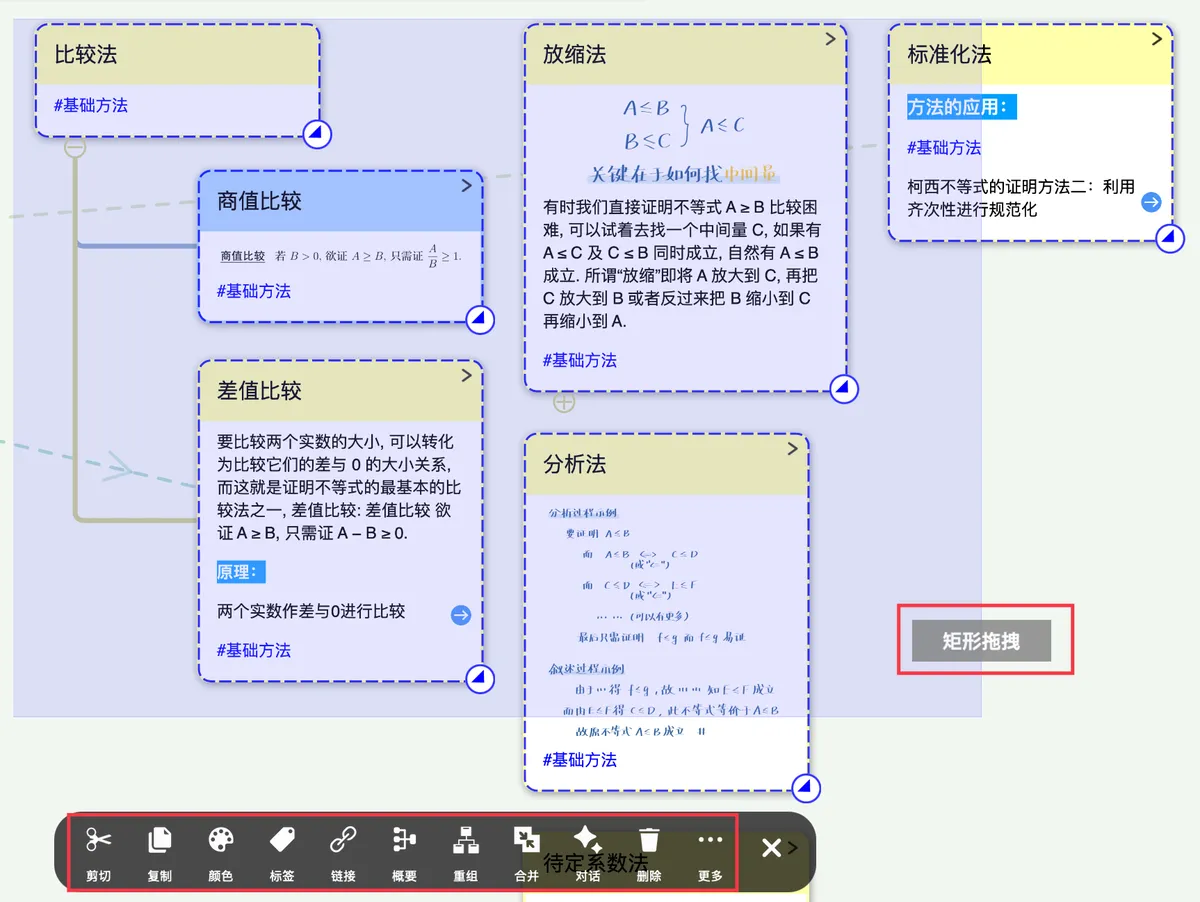Screen dimensions: 1200x902
Task: Click the highlighted 原理: label
Action: (241, 572)
